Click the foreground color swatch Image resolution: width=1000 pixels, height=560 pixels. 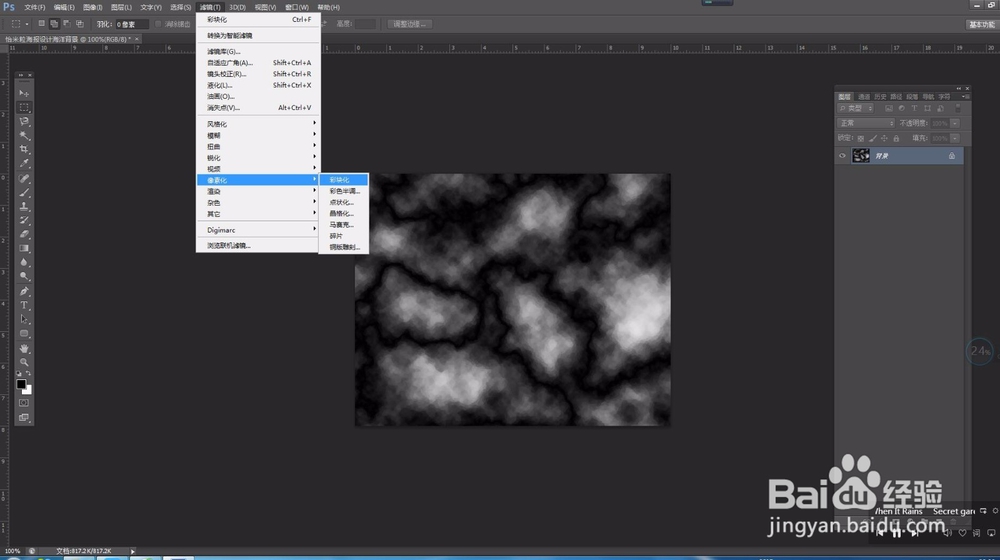[21, 384]
